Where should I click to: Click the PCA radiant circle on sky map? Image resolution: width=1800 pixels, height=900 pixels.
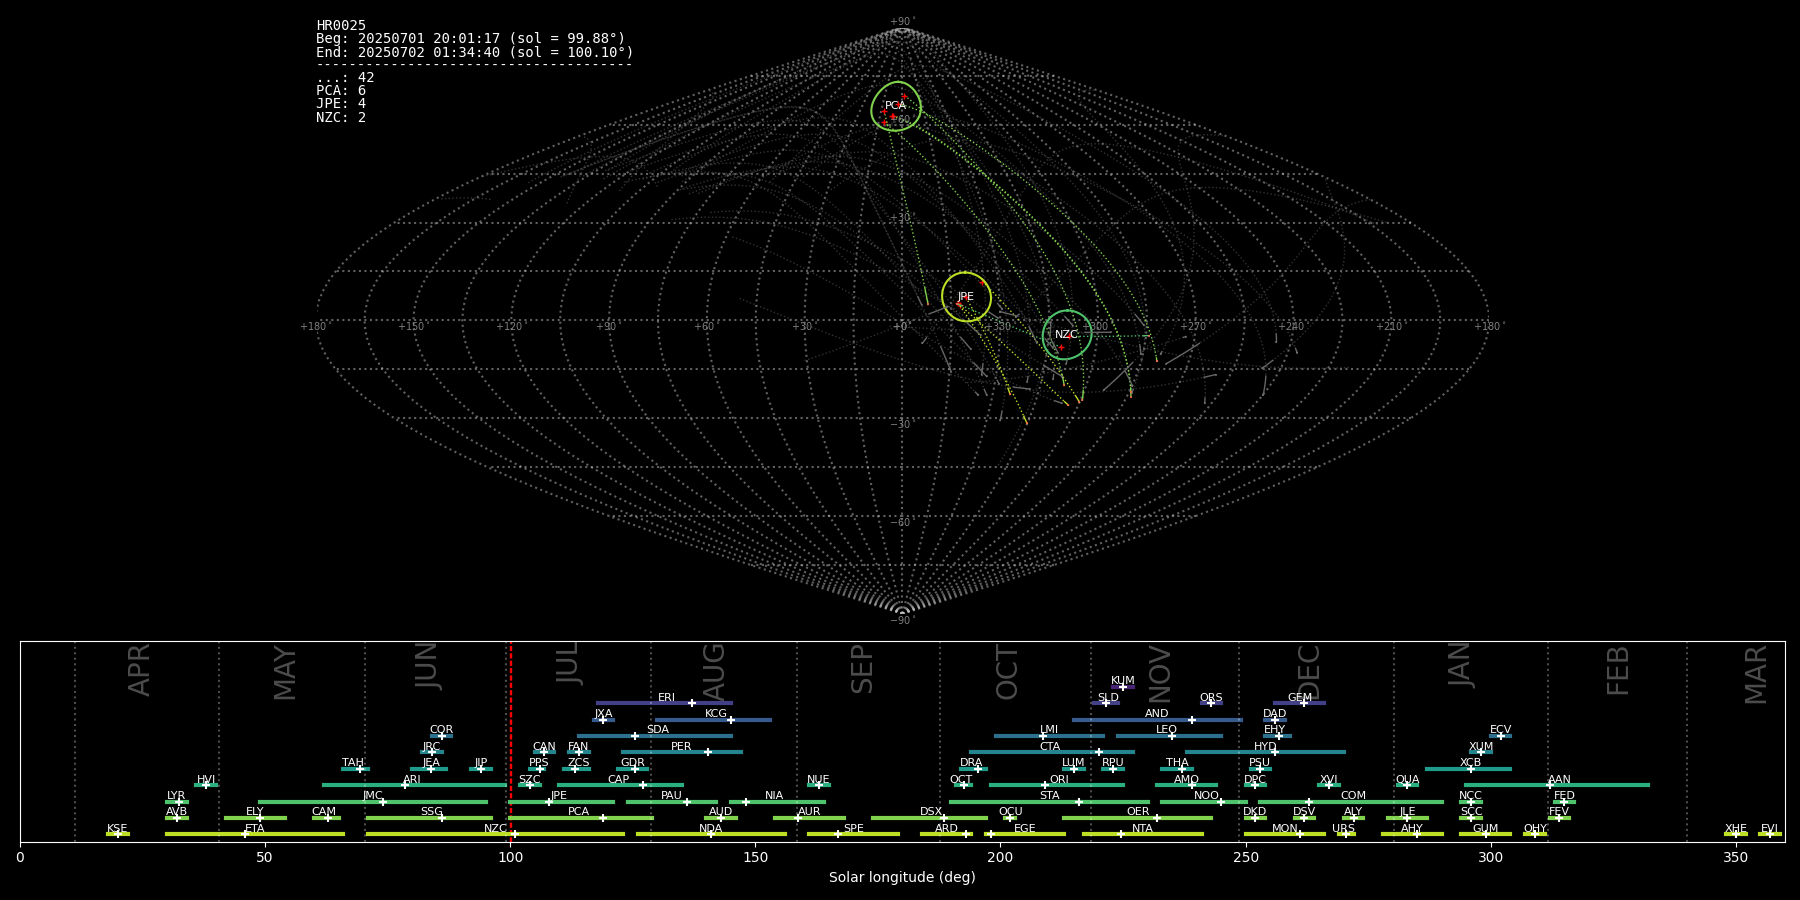pos(896,107)
